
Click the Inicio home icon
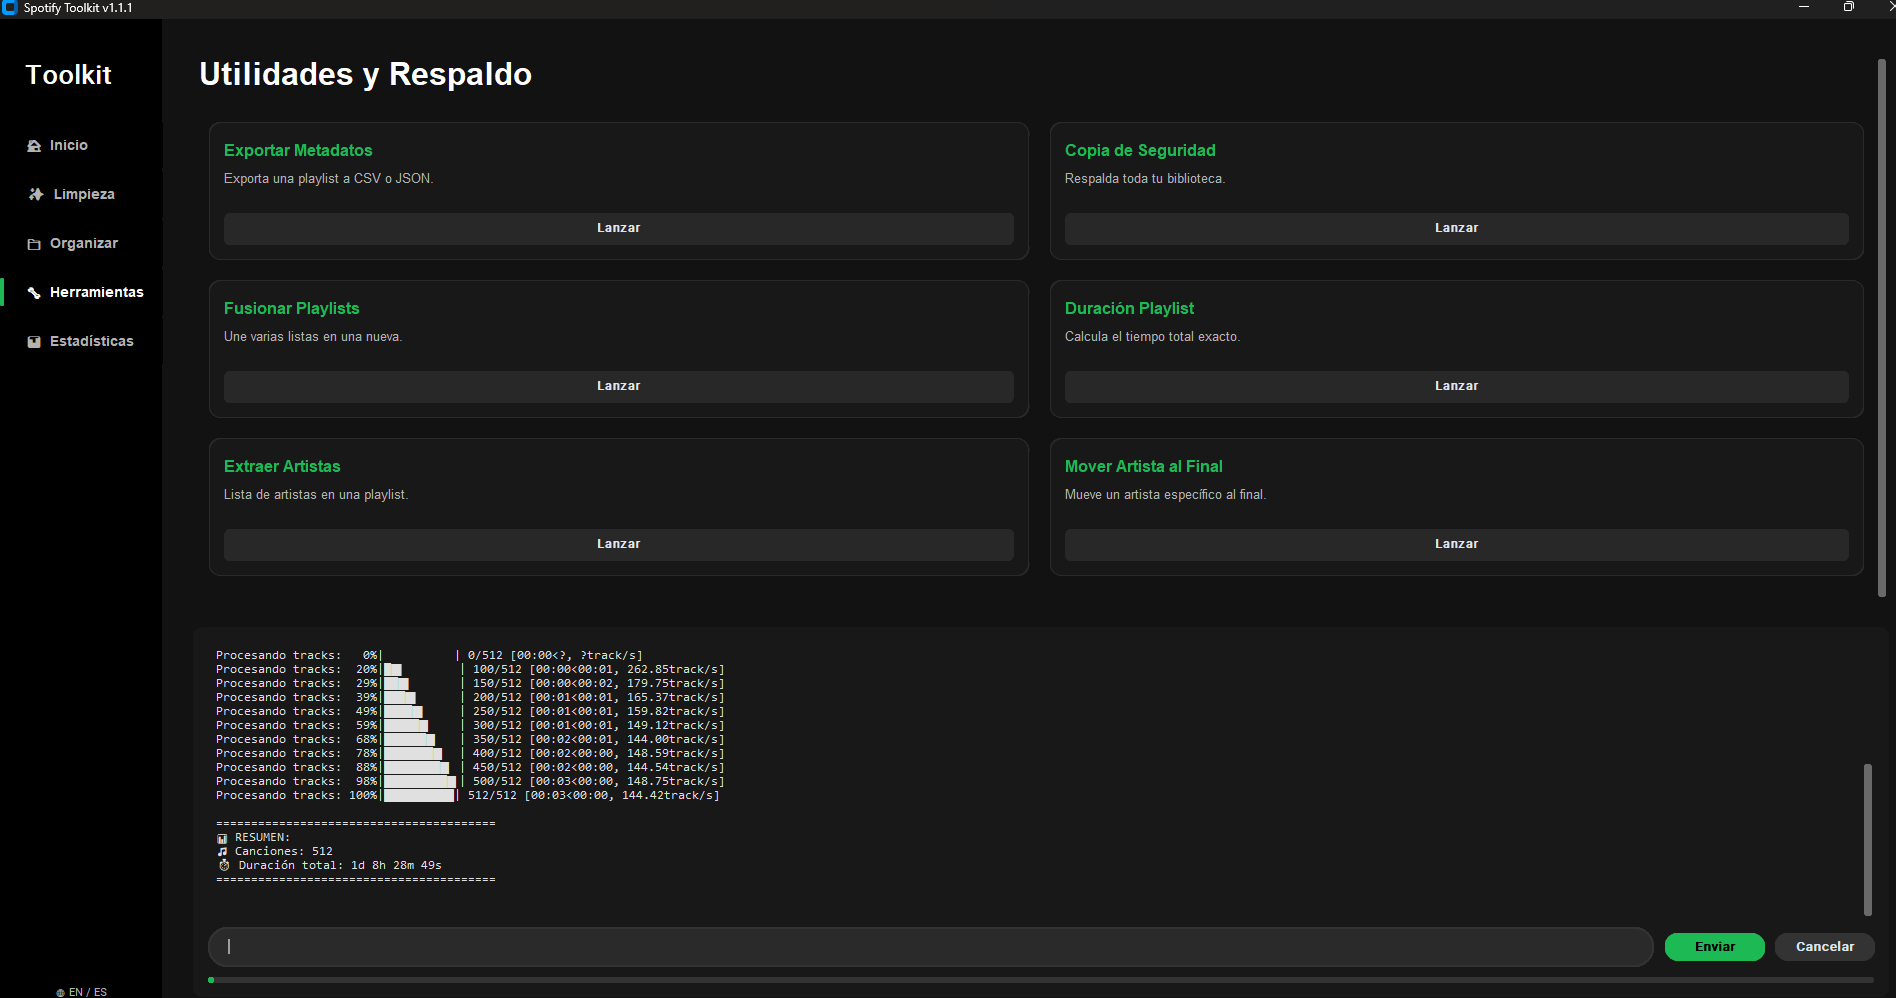[34, 146]
